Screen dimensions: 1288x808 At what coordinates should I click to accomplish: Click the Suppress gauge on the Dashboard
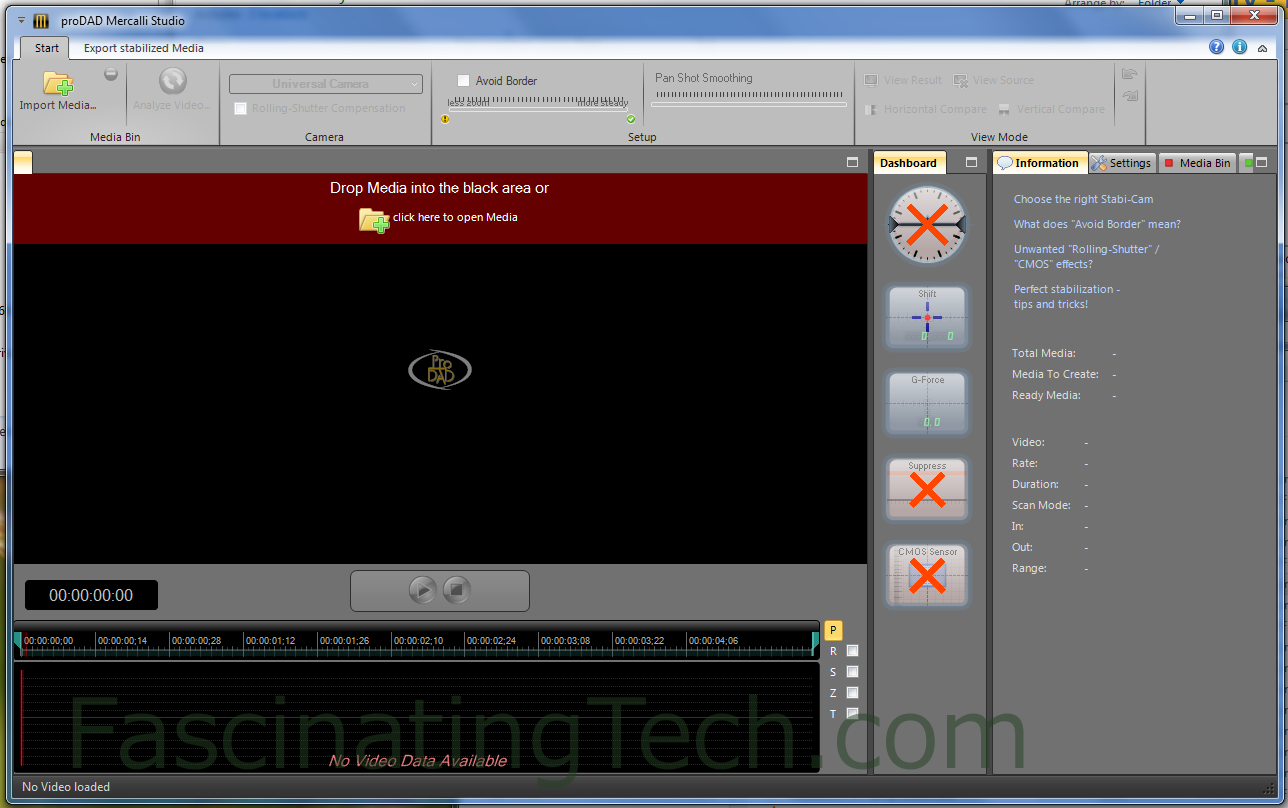927,489
